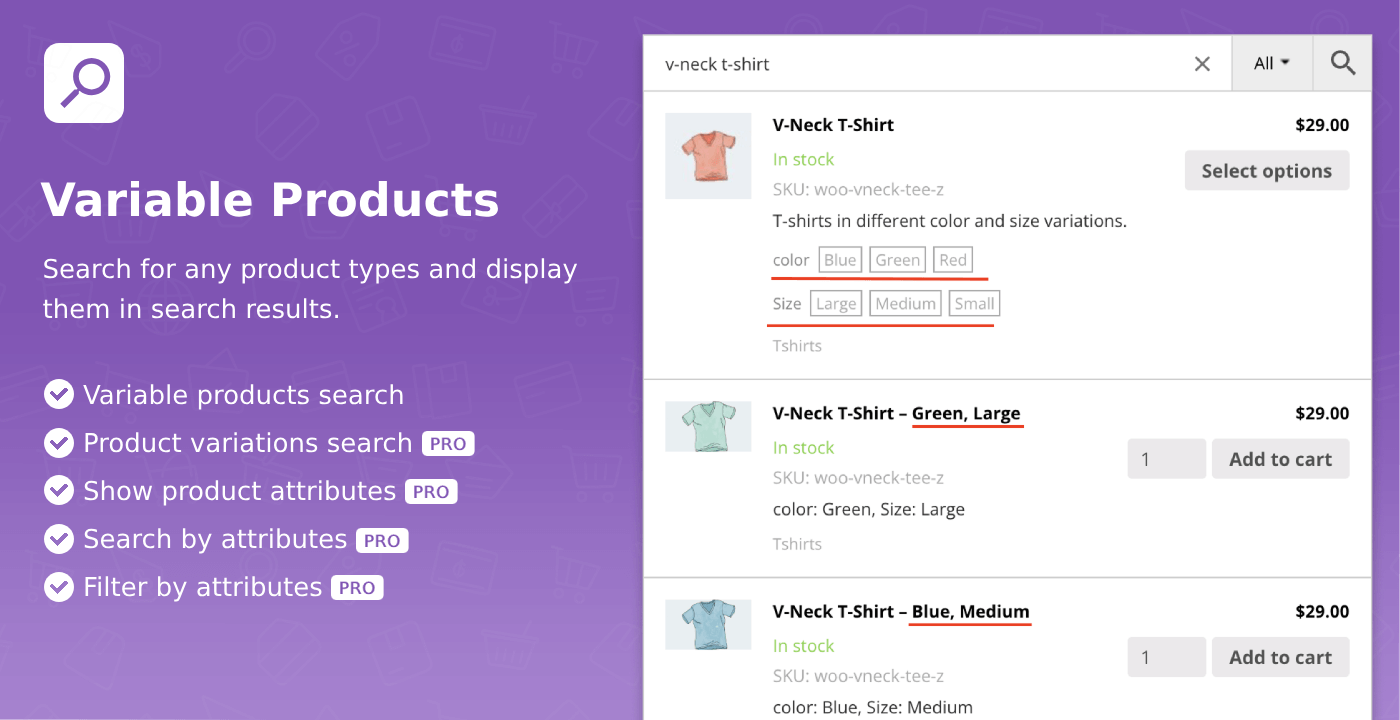Click 'color' attribute label in first product

[x=791, y=260]
